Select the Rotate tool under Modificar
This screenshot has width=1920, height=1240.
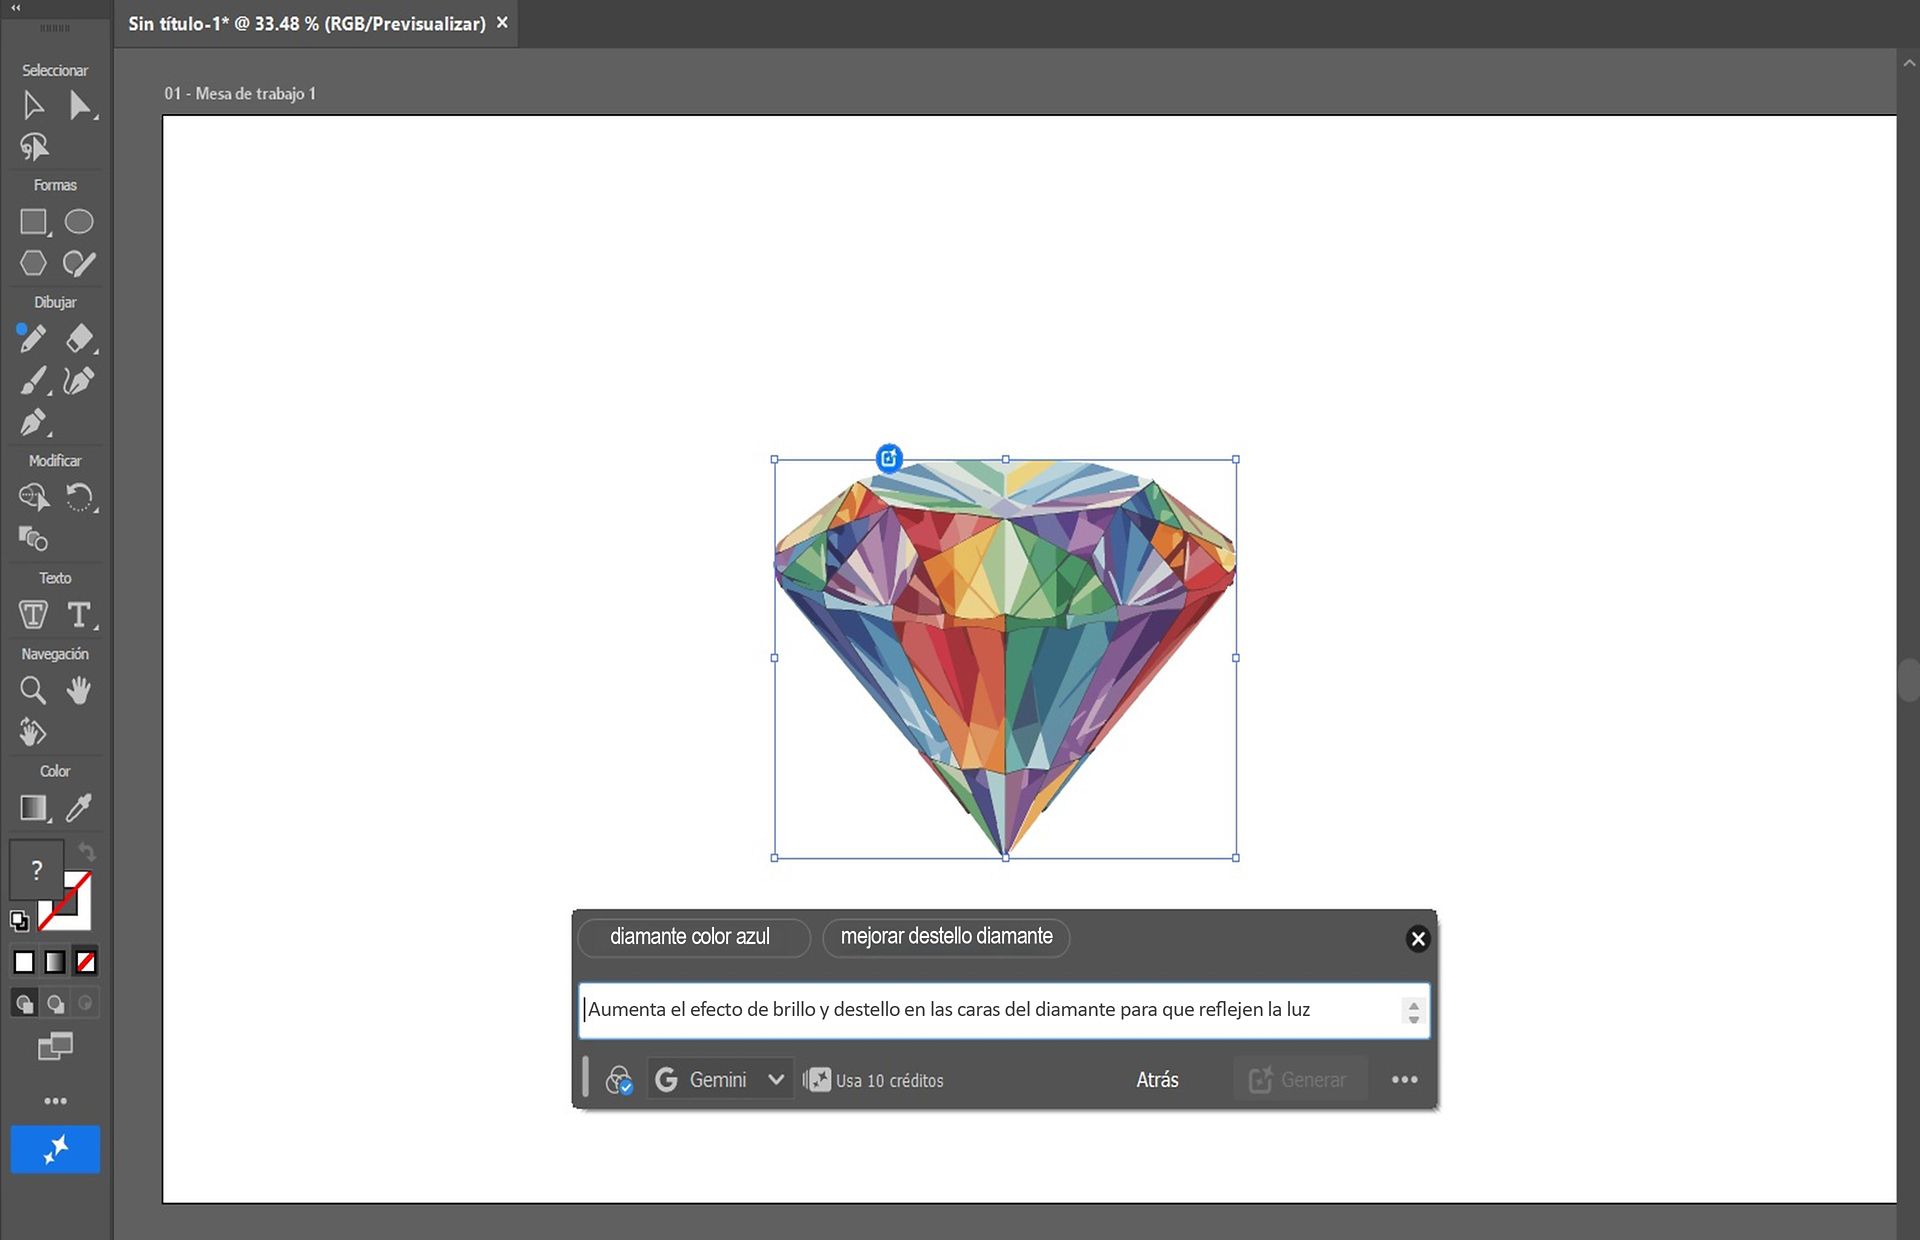[80, 497]
